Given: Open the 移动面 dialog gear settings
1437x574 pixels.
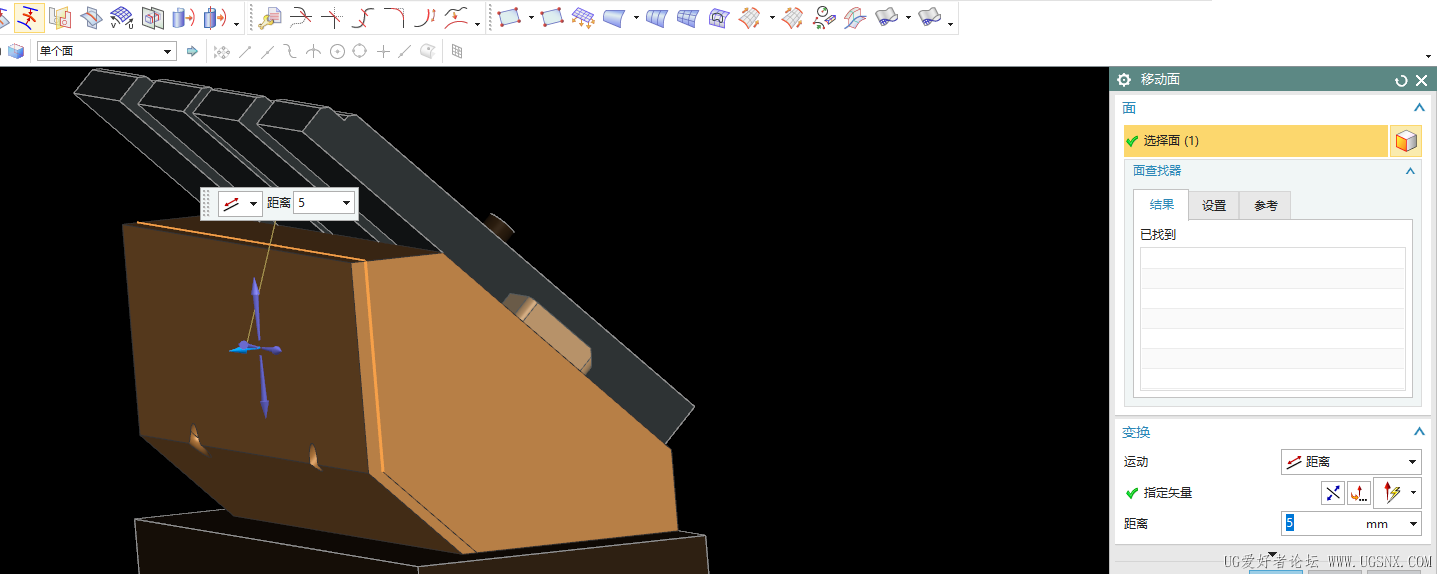Looking at the screenshot, I should click(x=1124, y=80).
